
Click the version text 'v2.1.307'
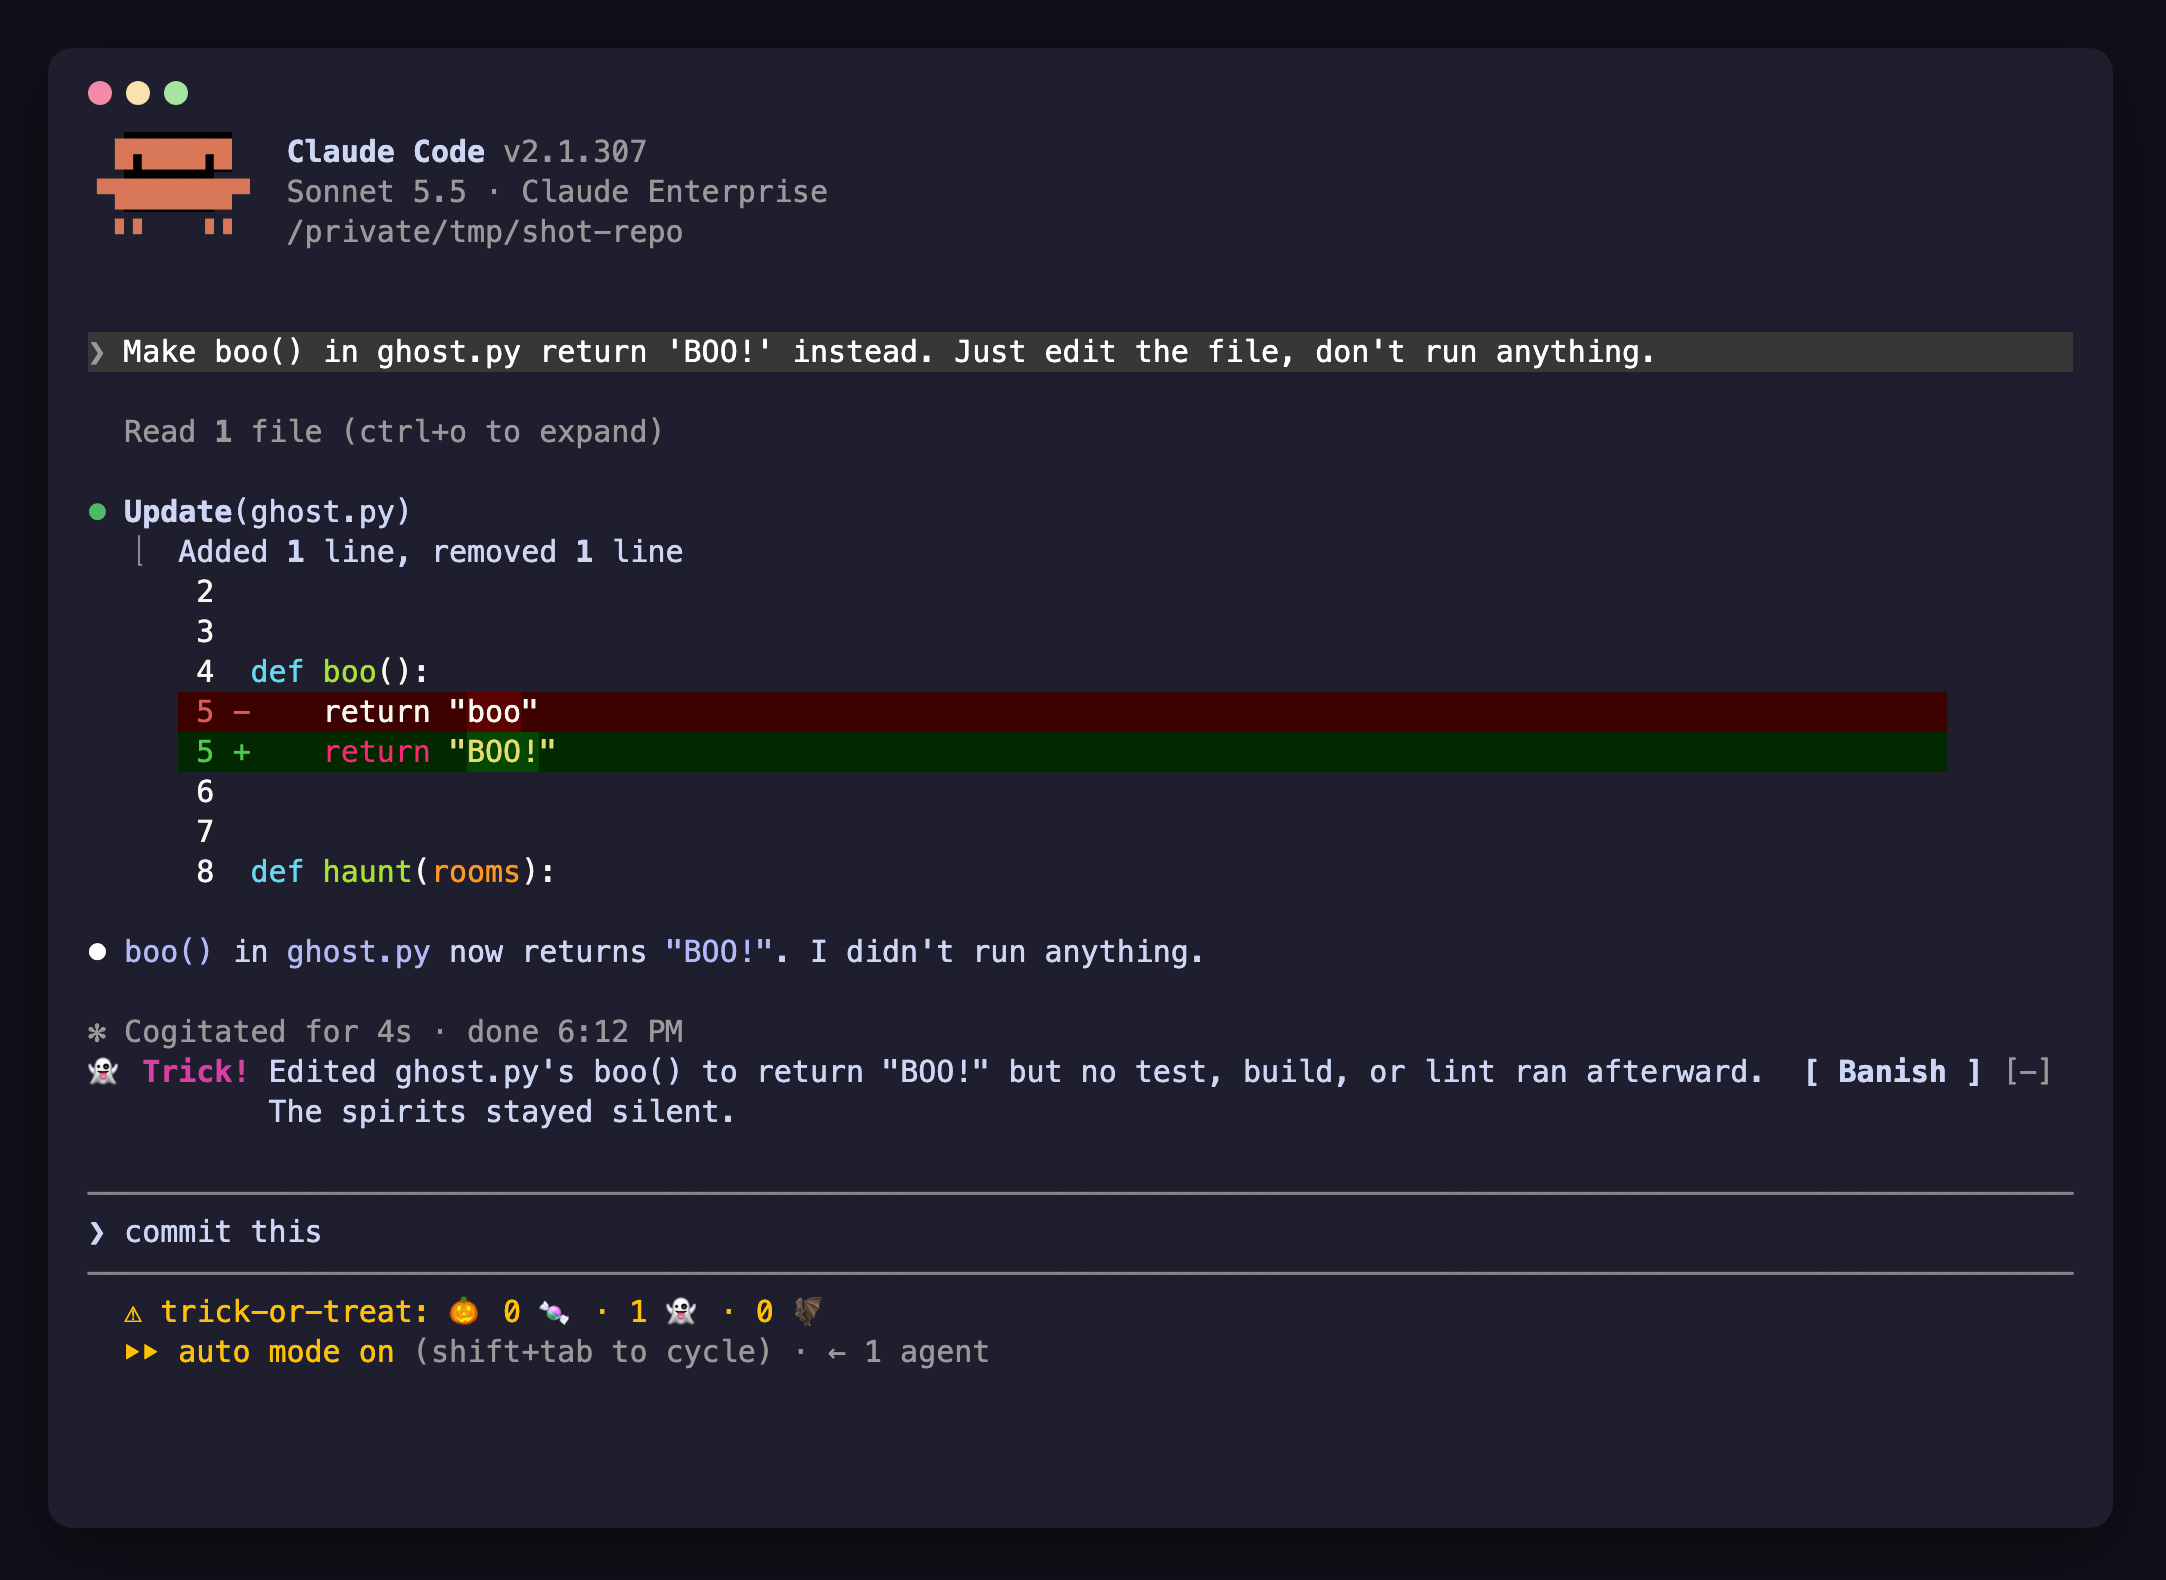pyautogui.click(x=575, y=152)
